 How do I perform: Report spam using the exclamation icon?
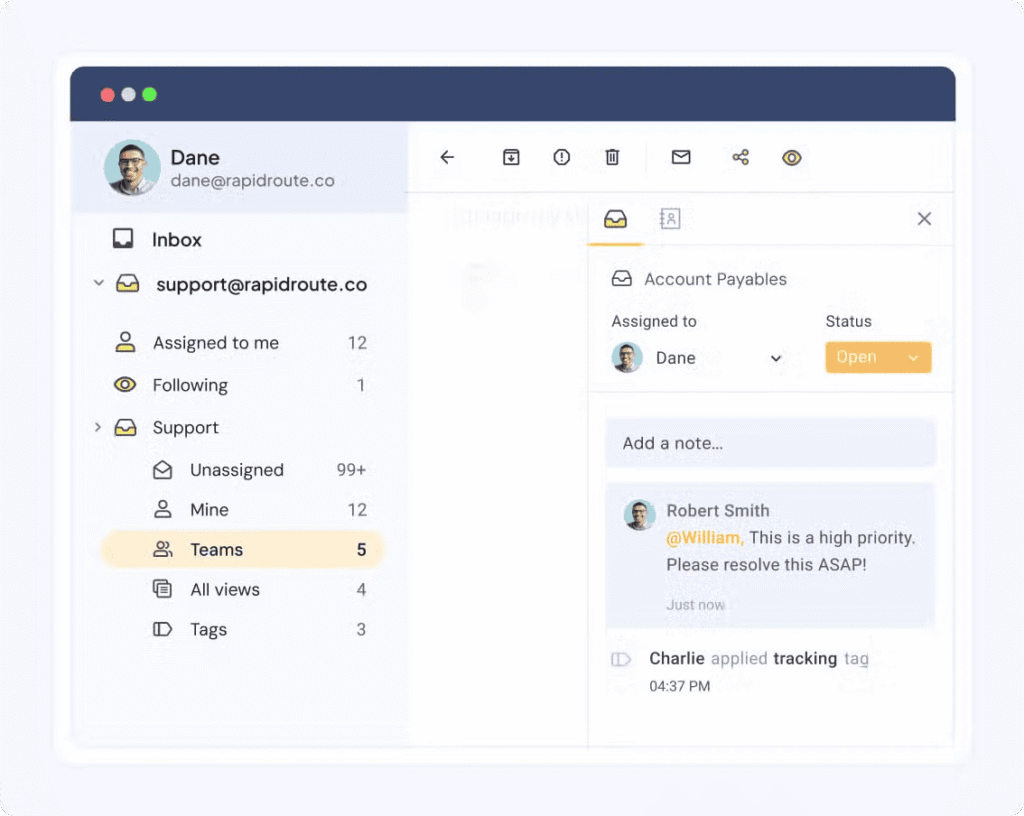click(561, 157)
